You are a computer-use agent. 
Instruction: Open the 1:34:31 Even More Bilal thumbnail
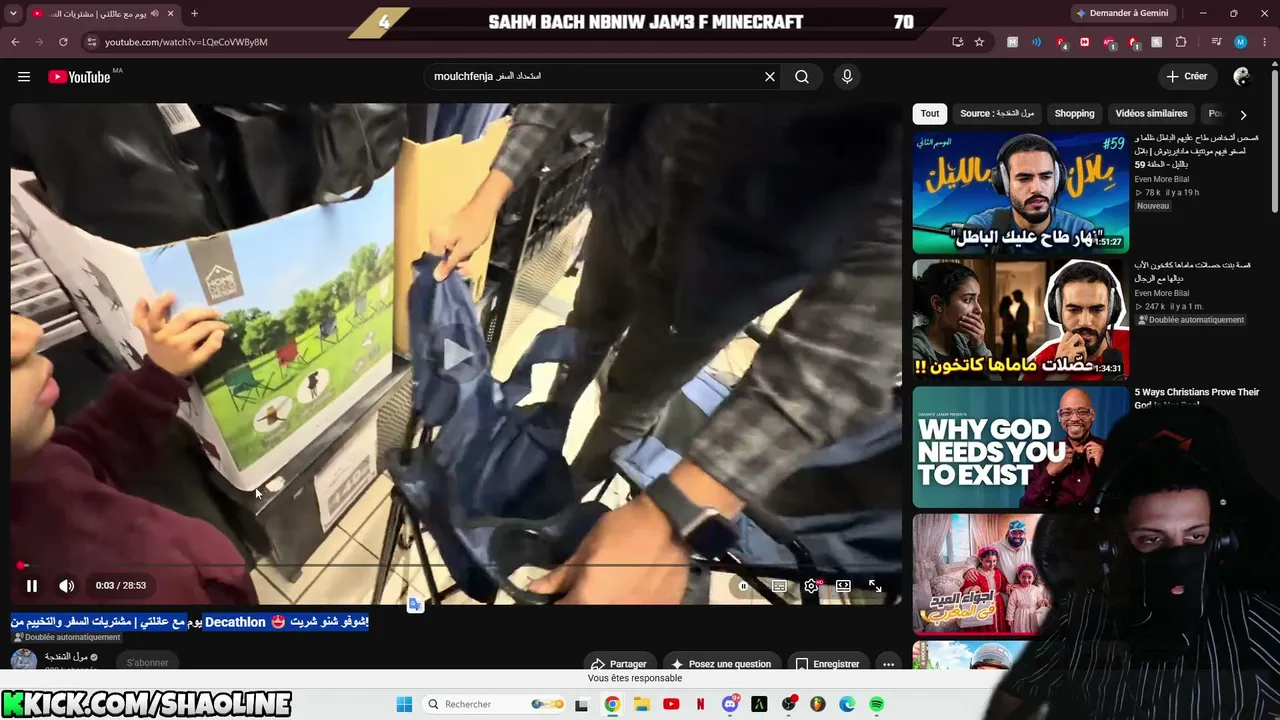tap(1020, 320)
